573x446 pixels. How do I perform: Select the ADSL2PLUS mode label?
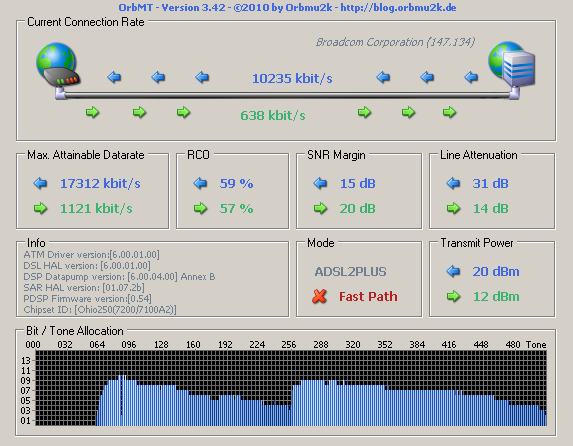coord(350,271)
